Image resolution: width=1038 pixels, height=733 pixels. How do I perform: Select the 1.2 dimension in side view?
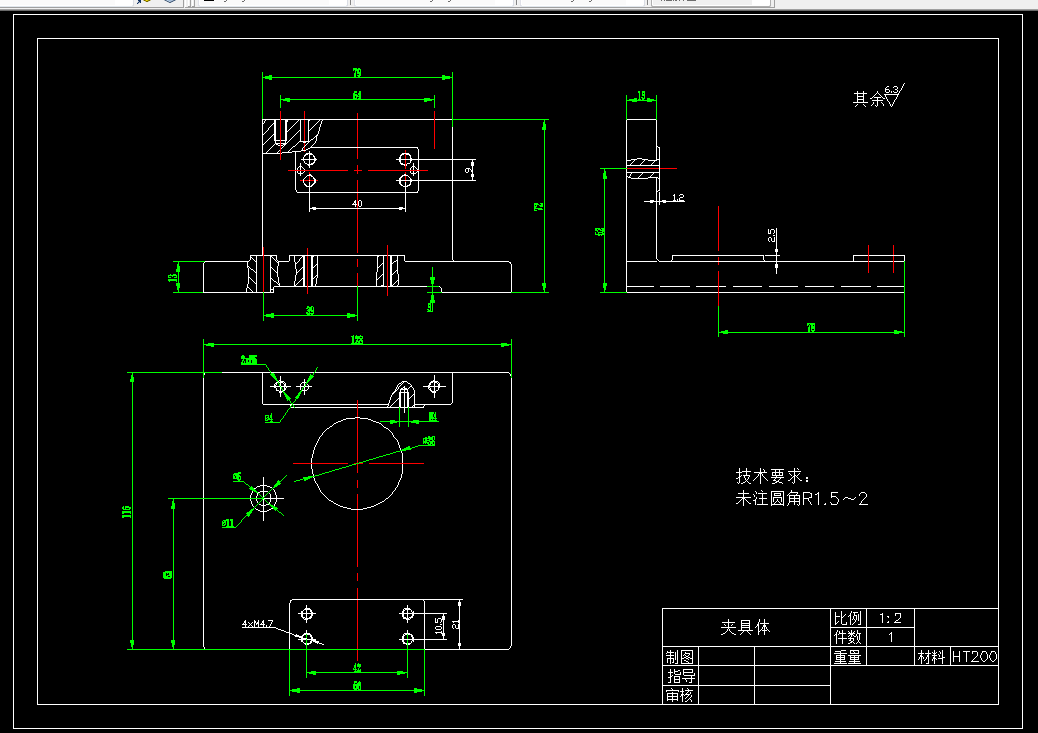pos(678,197)
